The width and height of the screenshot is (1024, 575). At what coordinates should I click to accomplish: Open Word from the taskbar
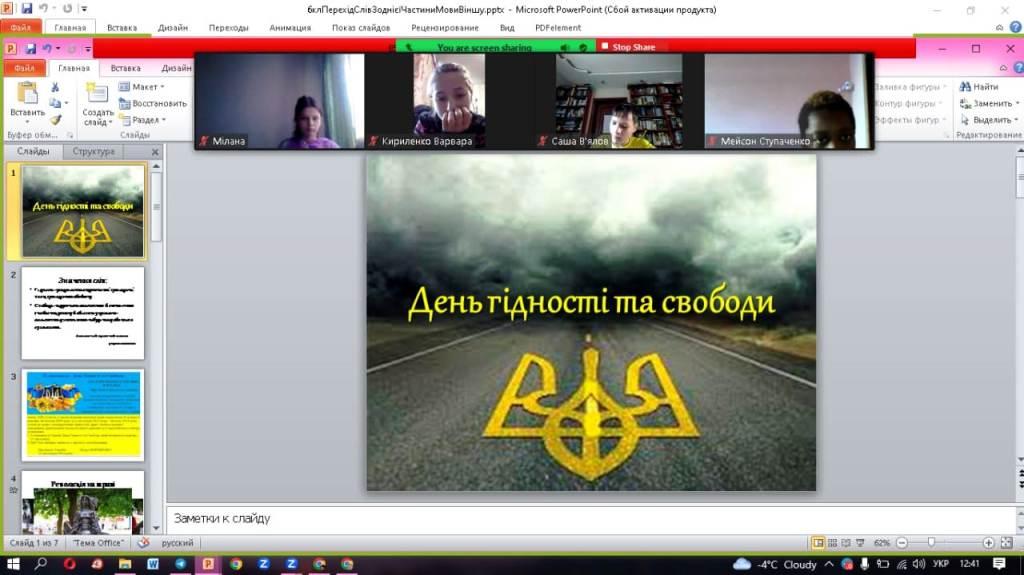point(153,564)
